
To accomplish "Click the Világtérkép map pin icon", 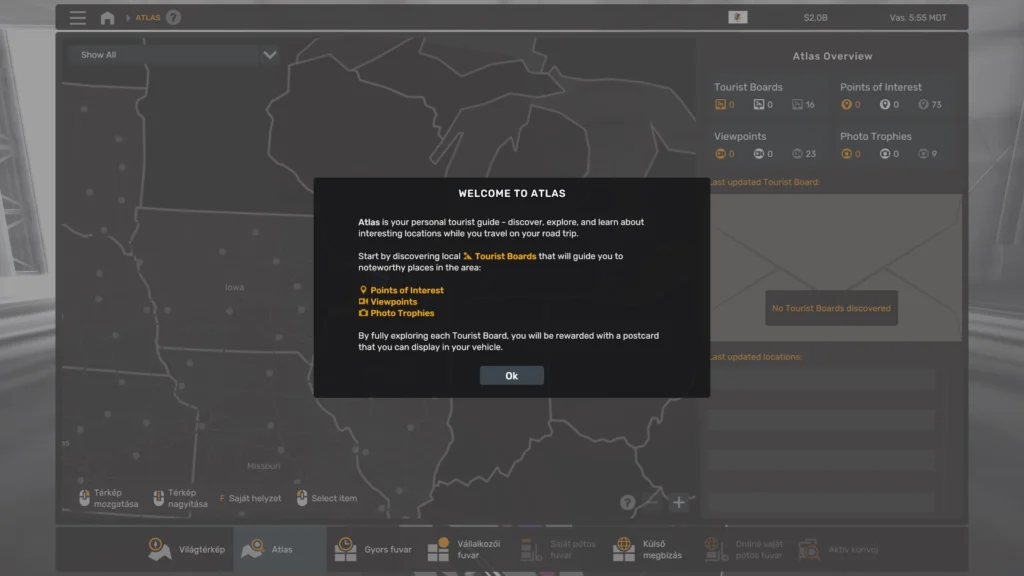I will (x=159, y=549).
